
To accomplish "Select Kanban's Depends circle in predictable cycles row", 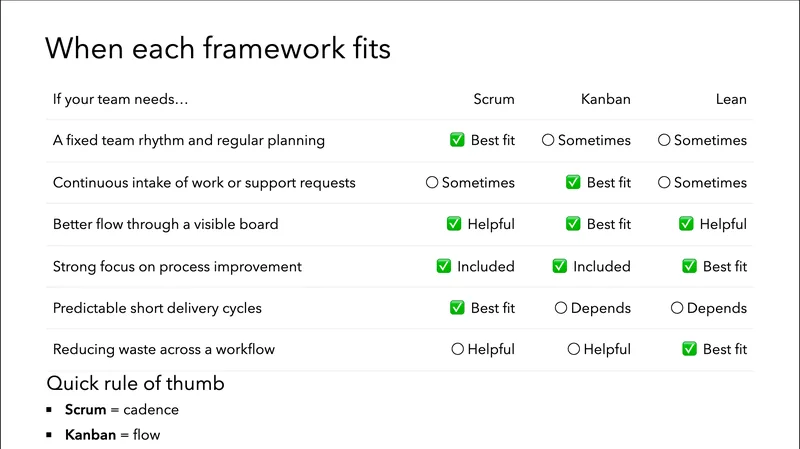I will [561, 308].
